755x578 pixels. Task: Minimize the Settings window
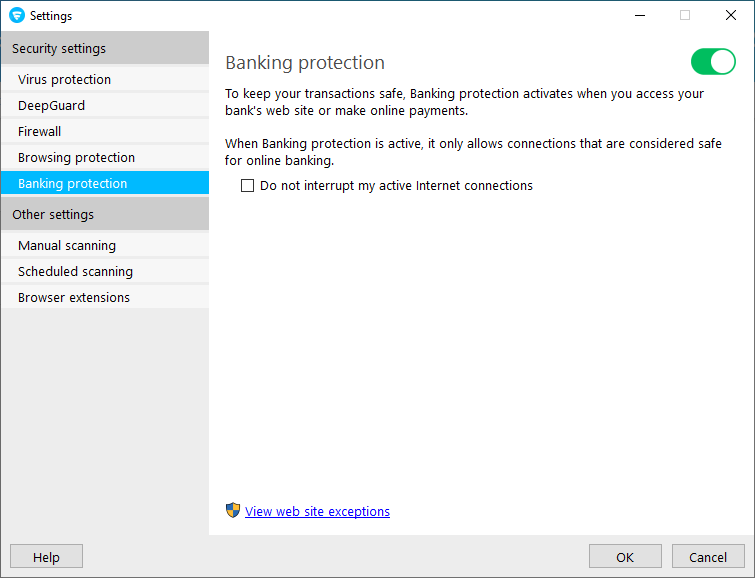point(639,16)
